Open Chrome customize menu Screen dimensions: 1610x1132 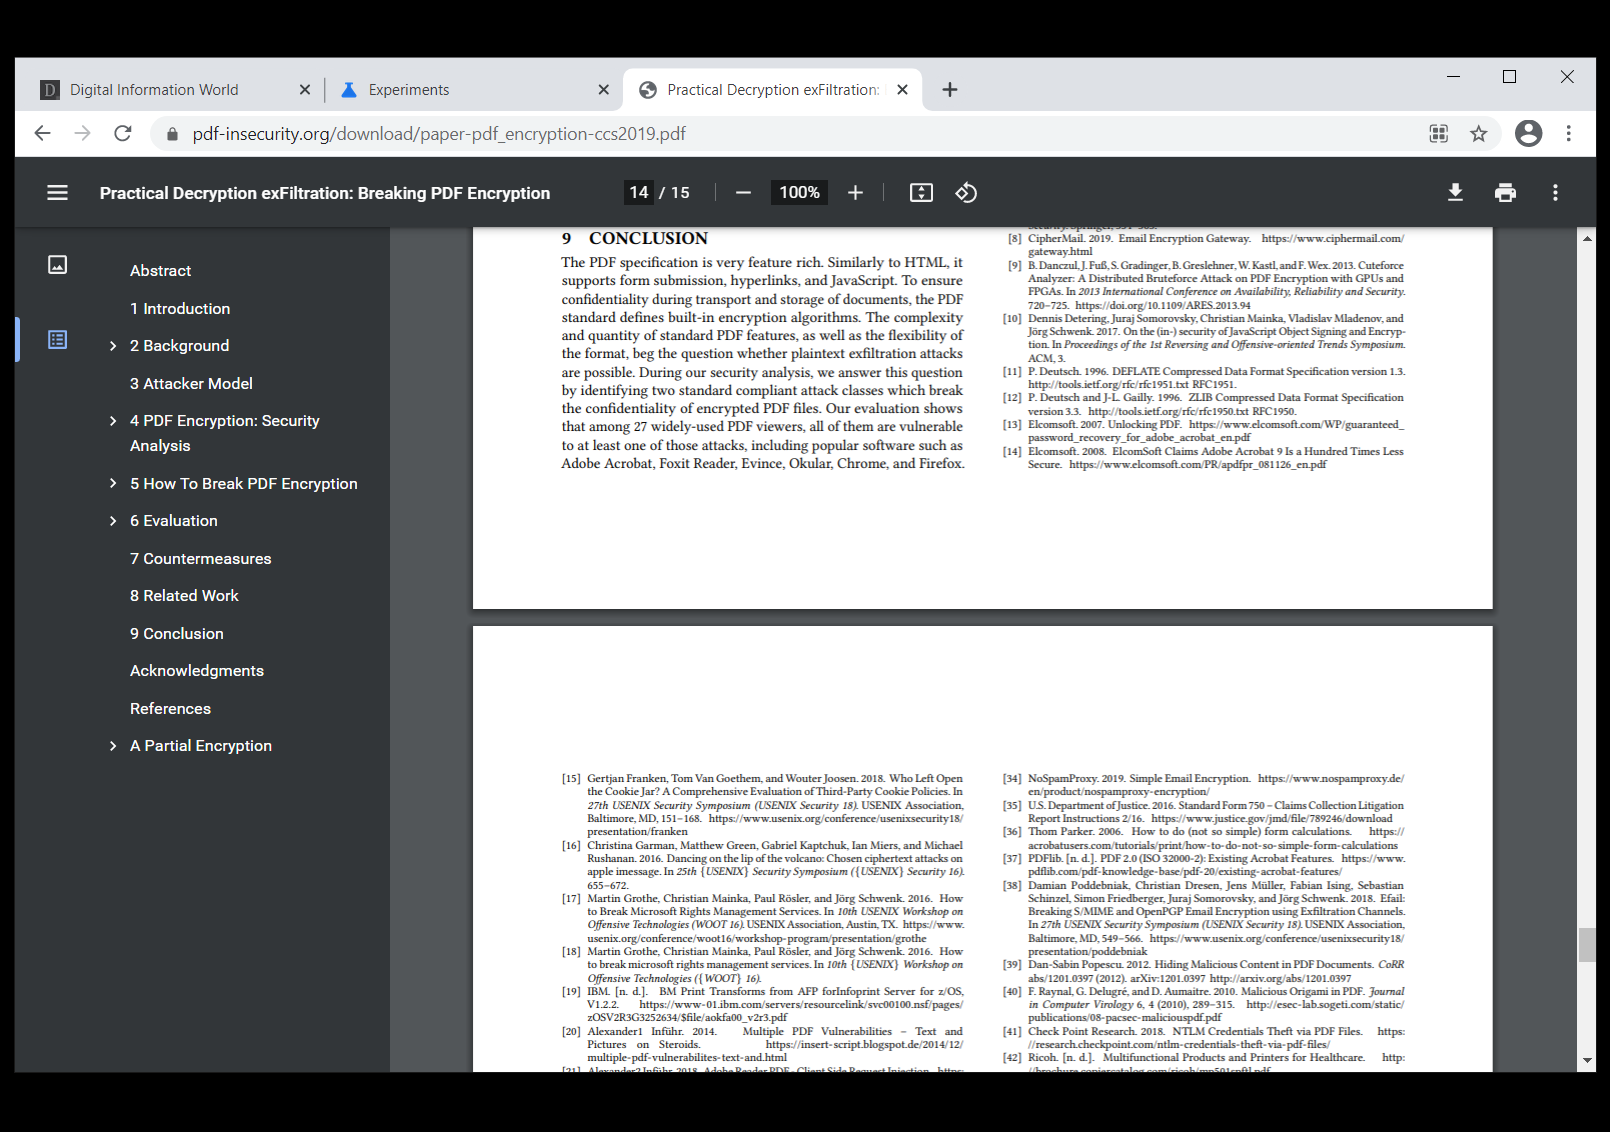pos(1568,133)
